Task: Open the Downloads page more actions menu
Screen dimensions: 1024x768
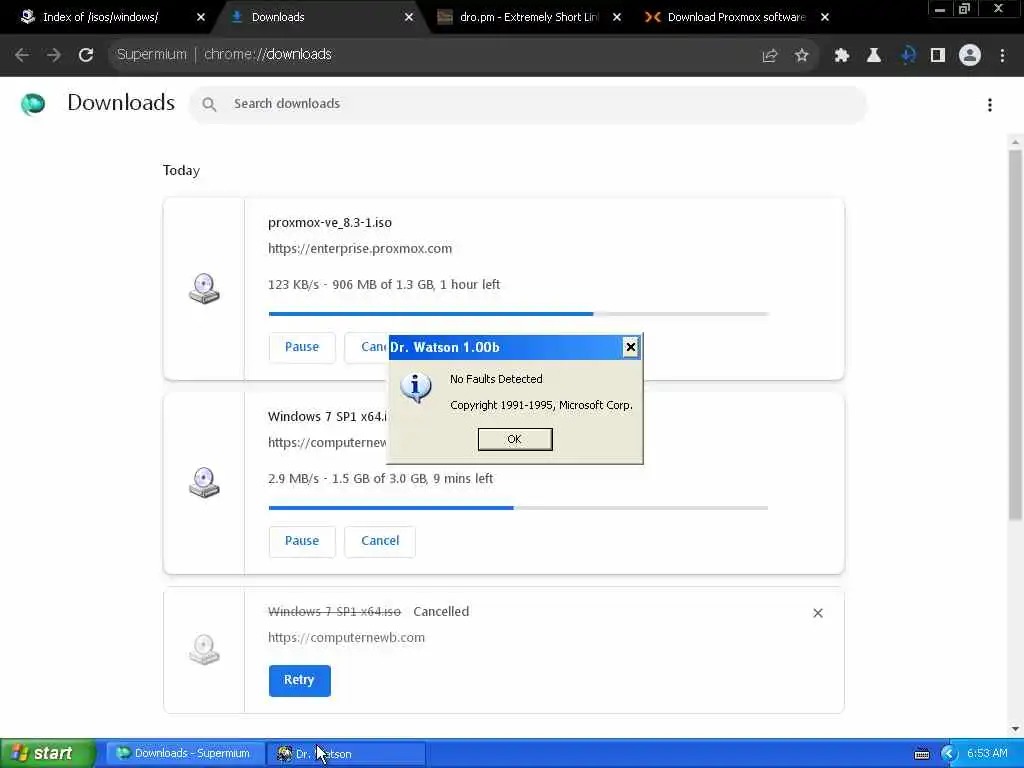Action: 990,104
